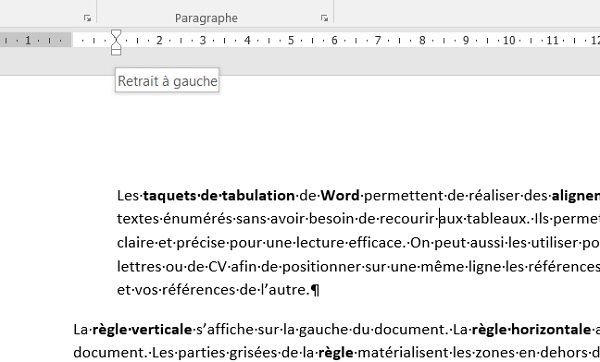
Task: Click the word 'grisées' in last line
Action: [x=253, y=352]
